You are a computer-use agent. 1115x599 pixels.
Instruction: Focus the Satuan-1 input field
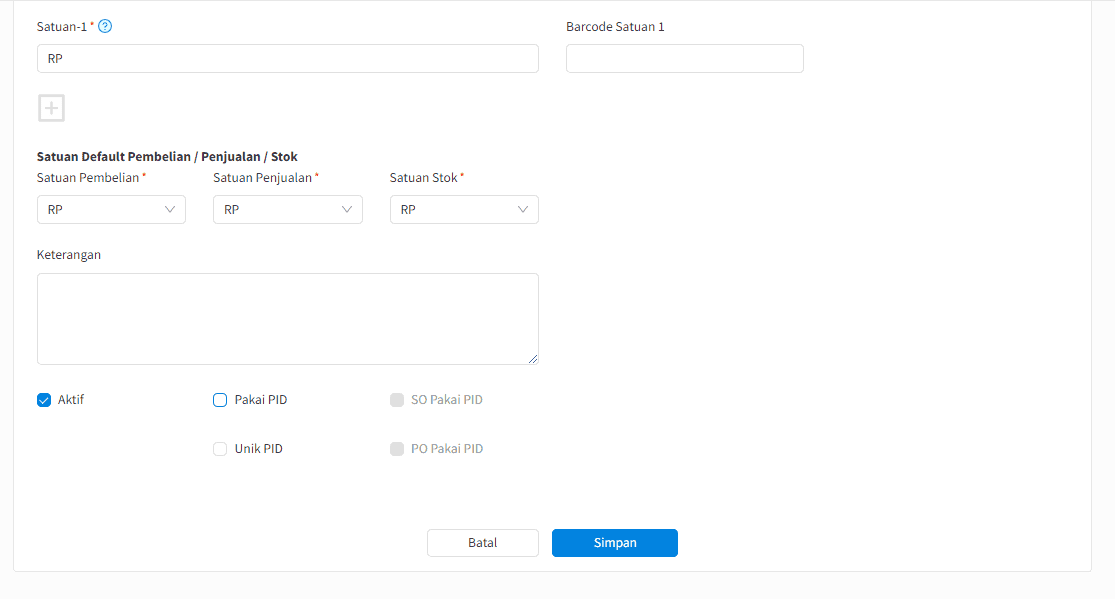[288, 58]
